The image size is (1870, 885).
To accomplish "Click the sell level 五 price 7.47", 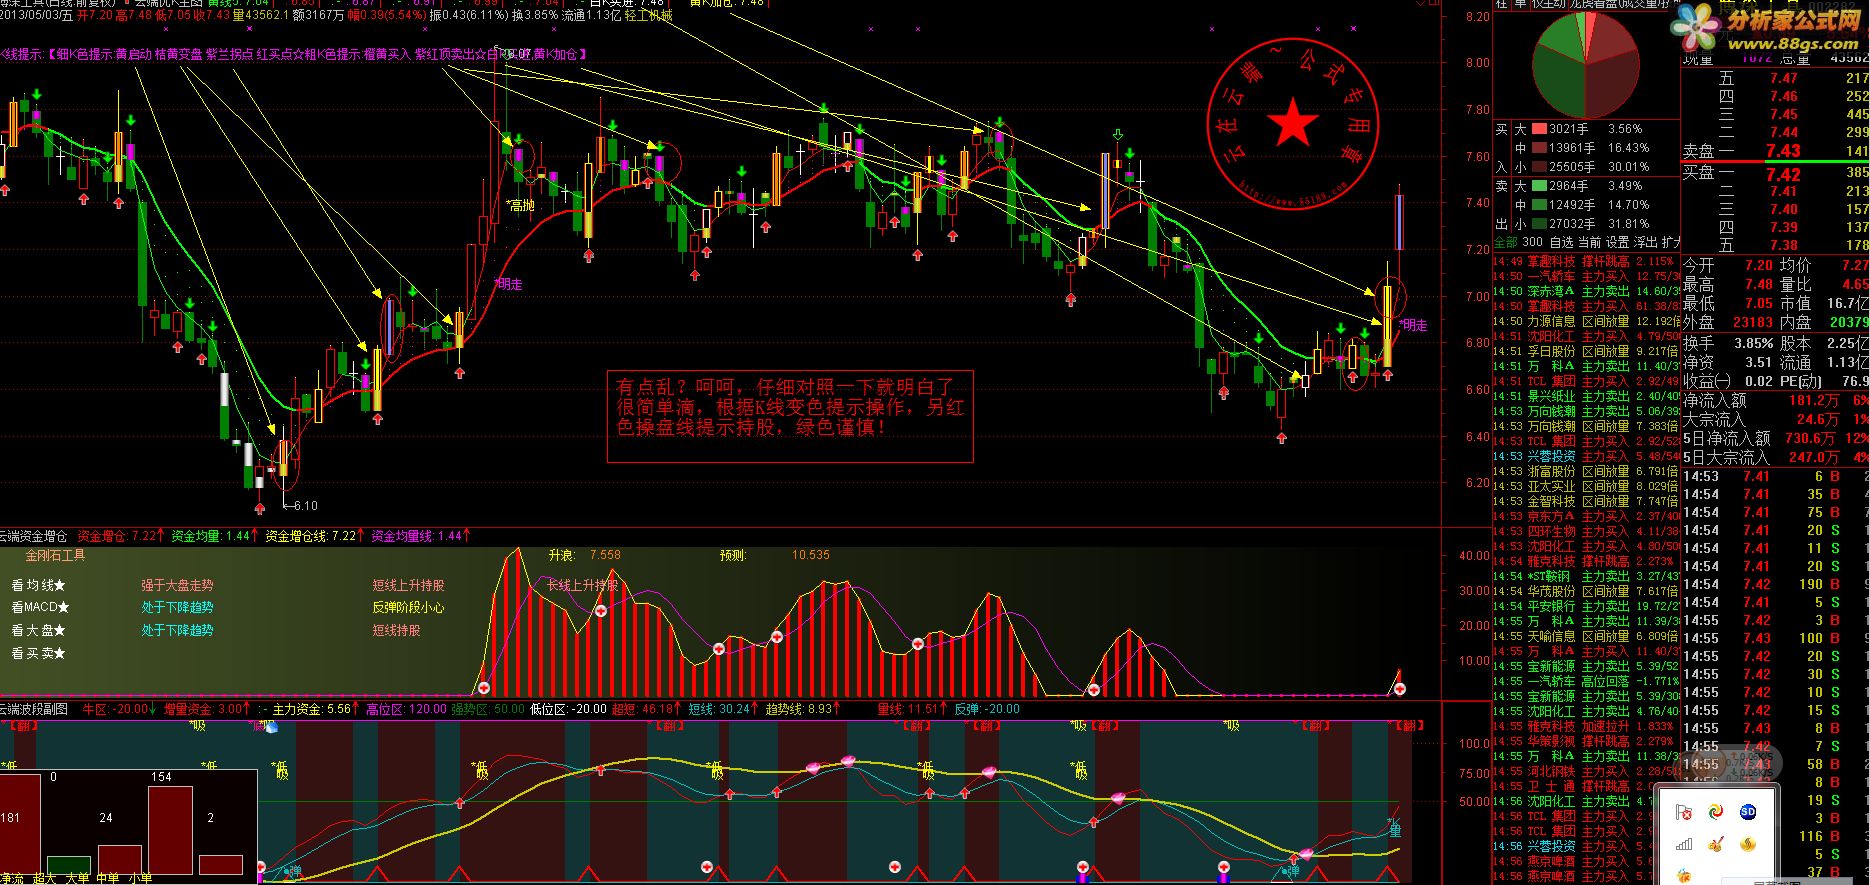I will tap(1783, 78).
